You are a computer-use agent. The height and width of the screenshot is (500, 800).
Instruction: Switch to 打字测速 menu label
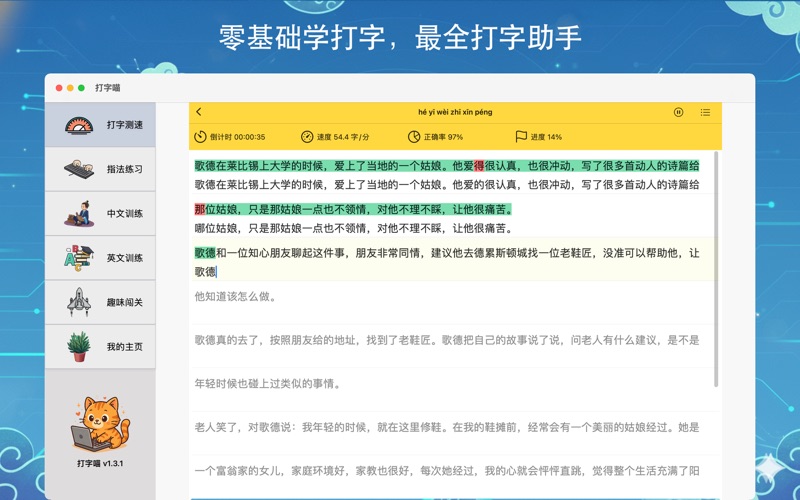[x=124, y=125]
